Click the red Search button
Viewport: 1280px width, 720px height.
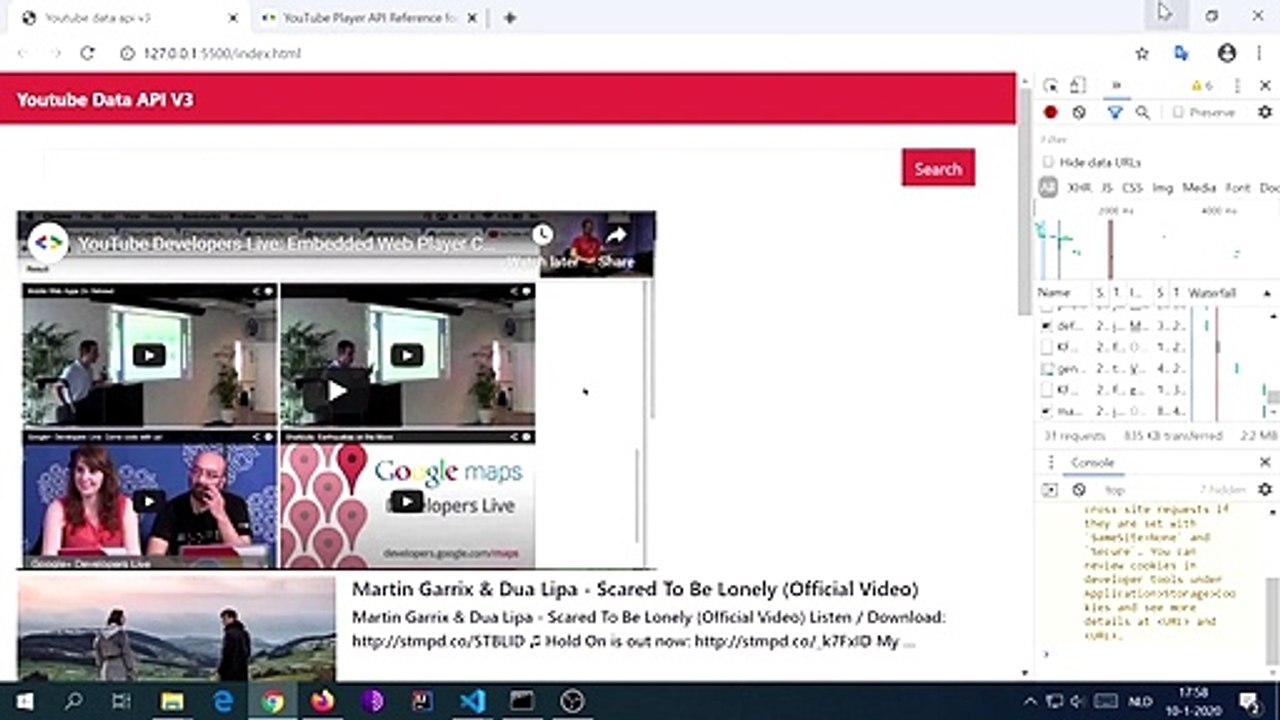pyautogui.click(x=938, y=168)
